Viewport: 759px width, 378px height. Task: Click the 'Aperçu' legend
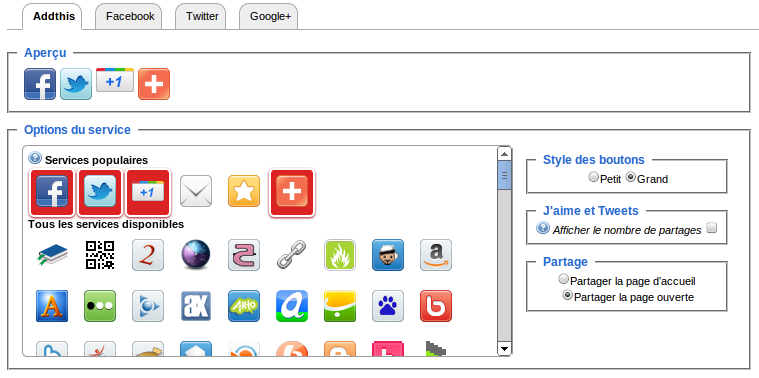coord(45,53)
